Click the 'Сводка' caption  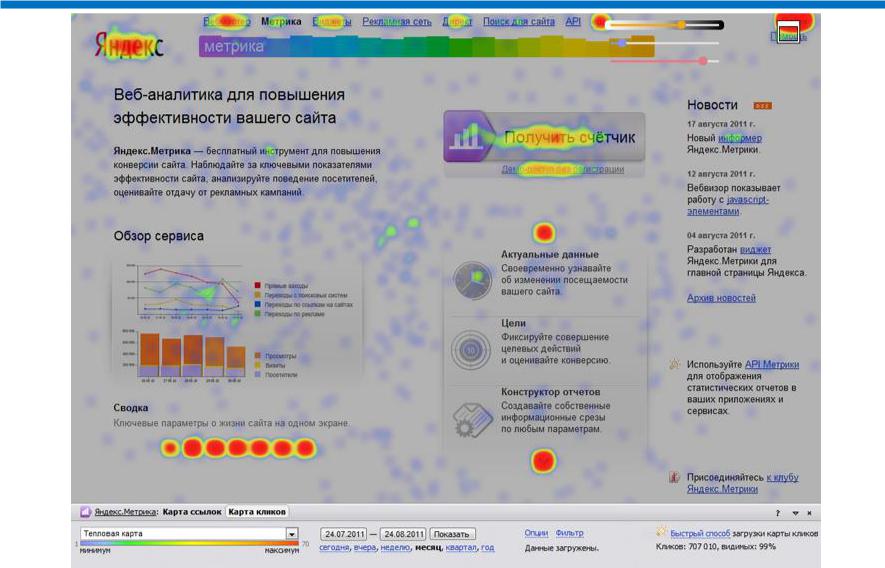[131, 408]
